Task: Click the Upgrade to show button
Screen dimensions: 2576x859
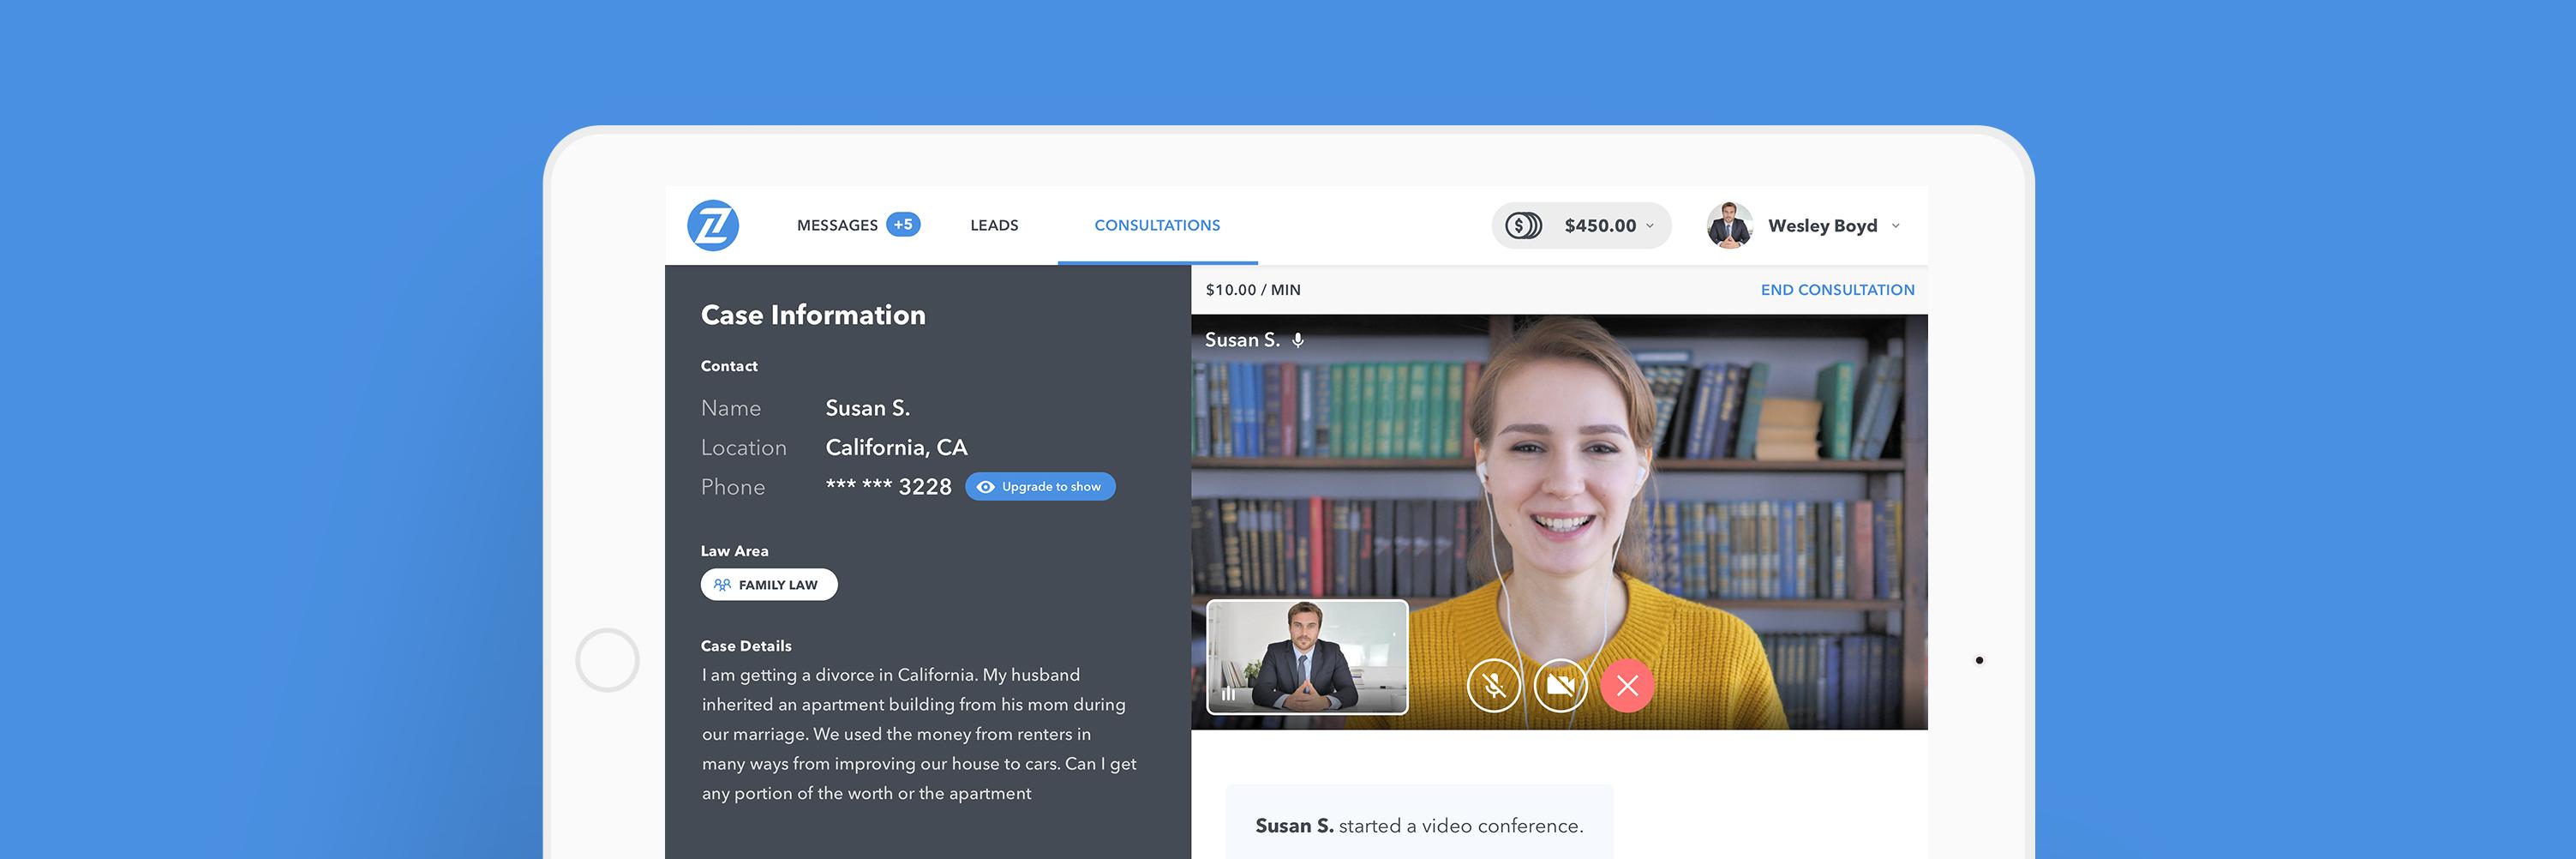Action: pos(1040,487)
